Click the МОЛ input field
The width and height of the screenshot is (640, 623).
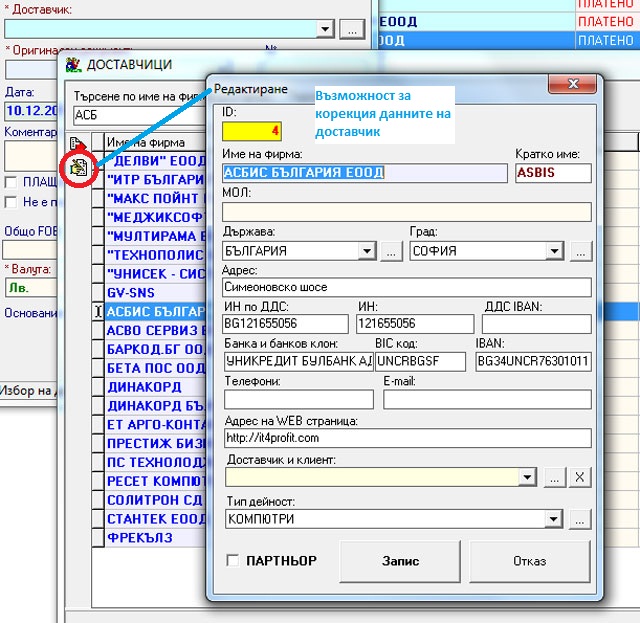coord(407,211)
